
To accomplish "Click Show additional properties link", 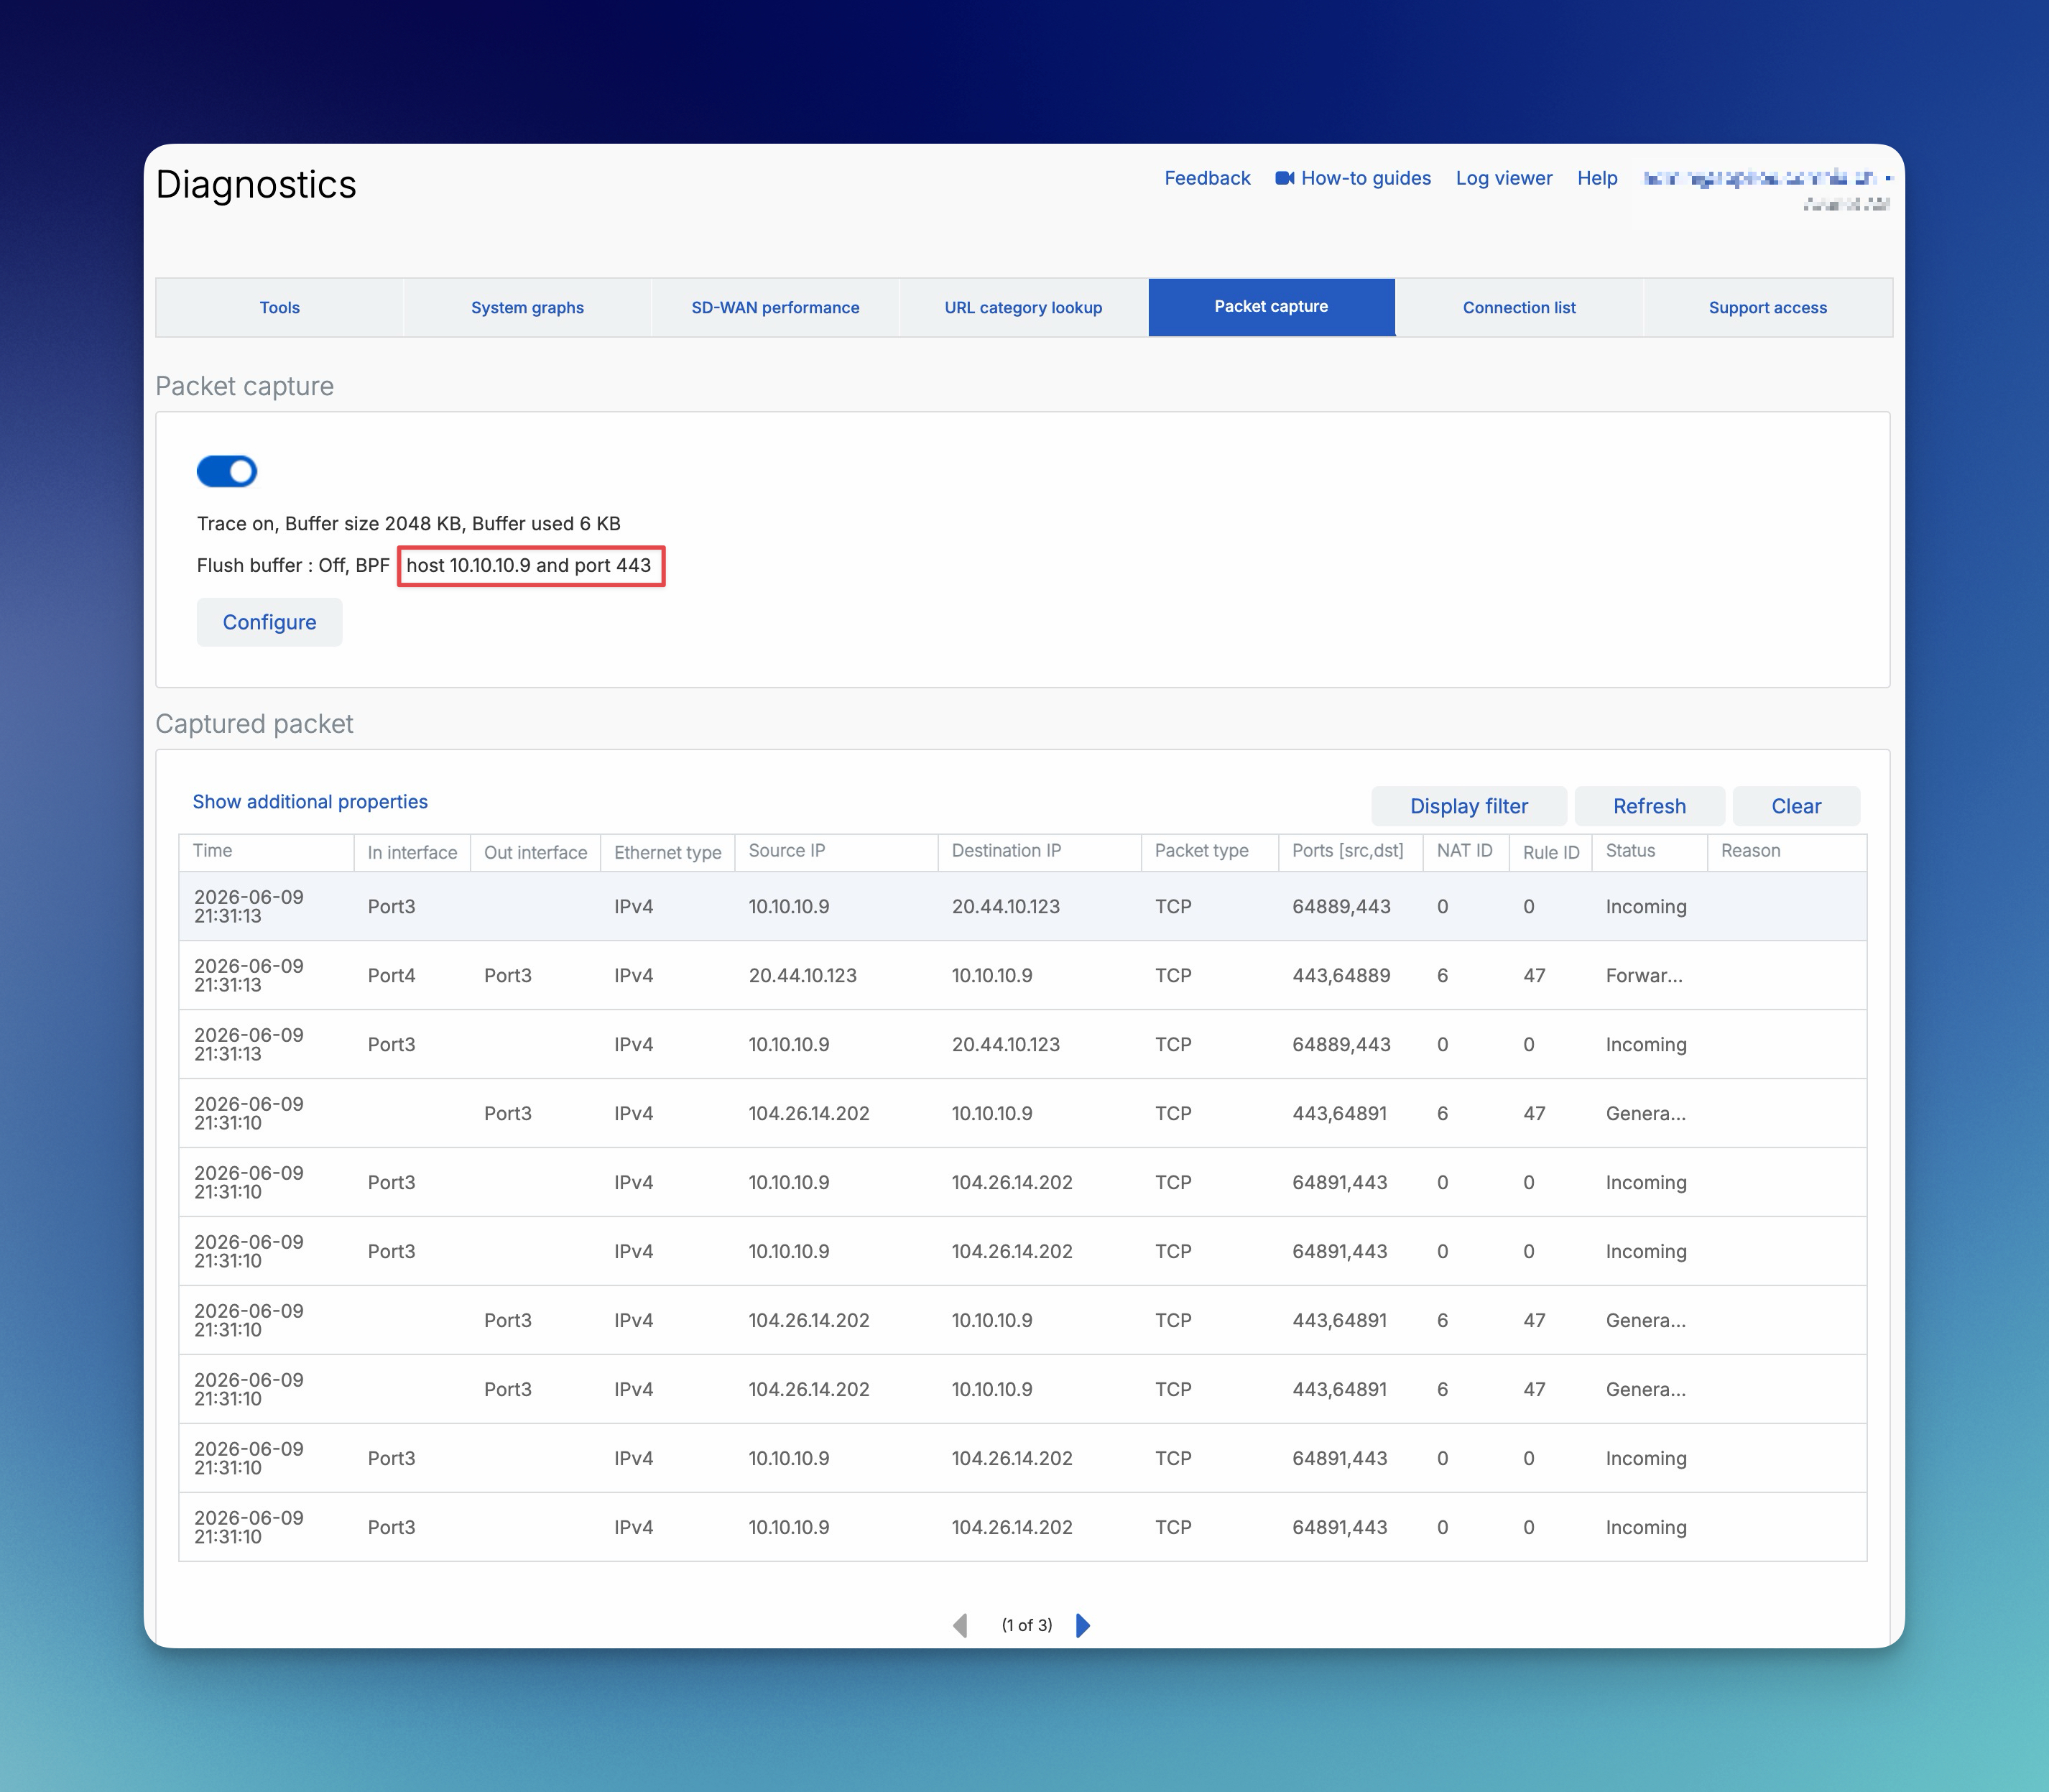I will tap(310, 802).
